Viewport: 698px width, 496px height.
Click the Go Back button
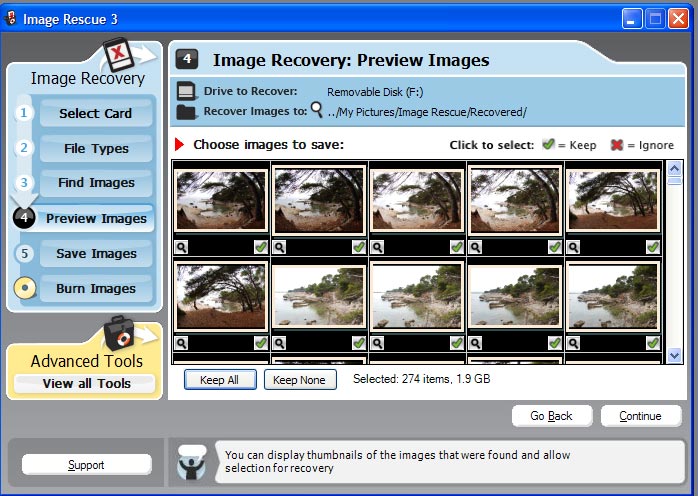[x=552, y=416]
